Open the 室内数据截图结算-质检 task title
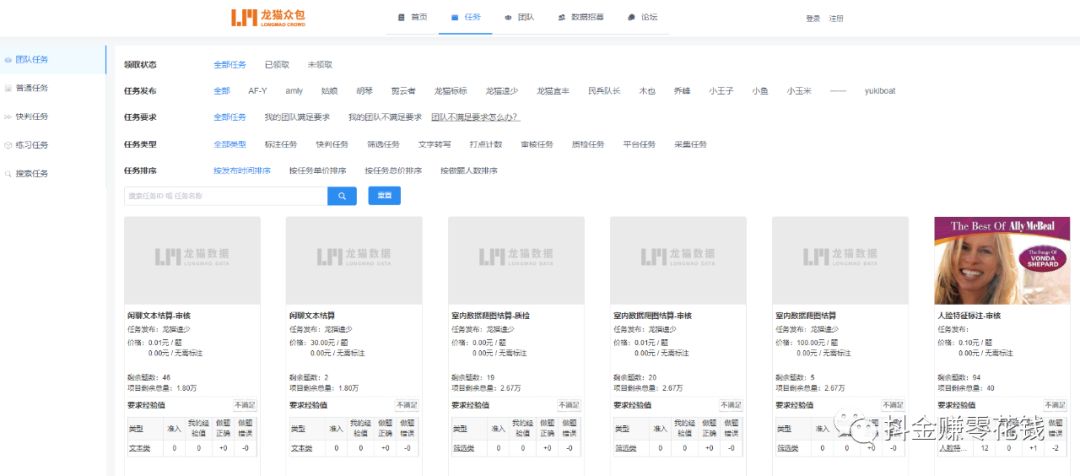 [490, 316]
